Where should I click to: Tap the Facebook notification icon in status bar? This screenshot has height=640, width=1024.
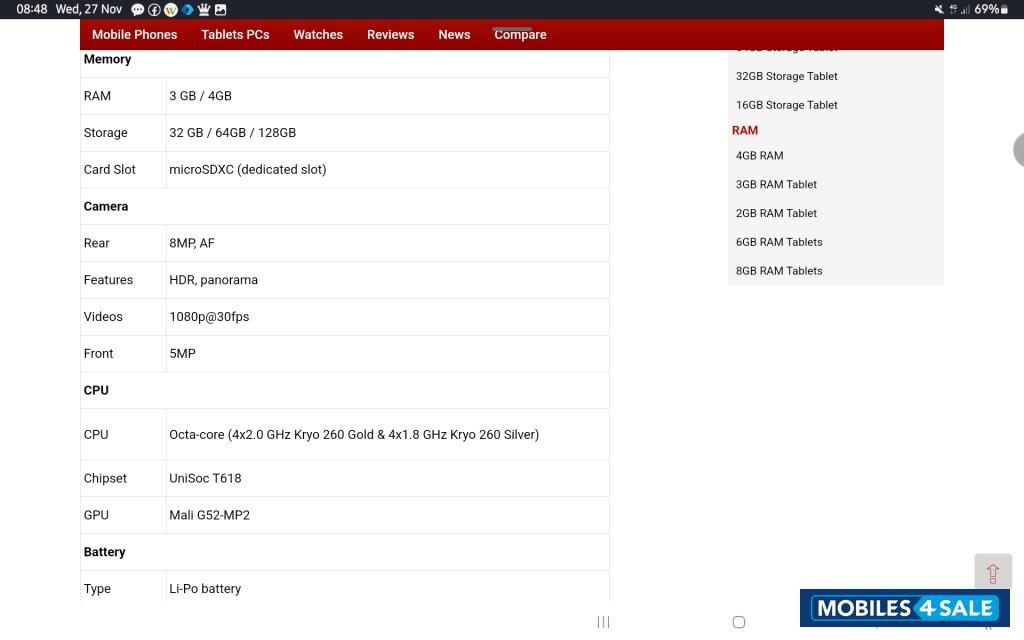[154, 9]
